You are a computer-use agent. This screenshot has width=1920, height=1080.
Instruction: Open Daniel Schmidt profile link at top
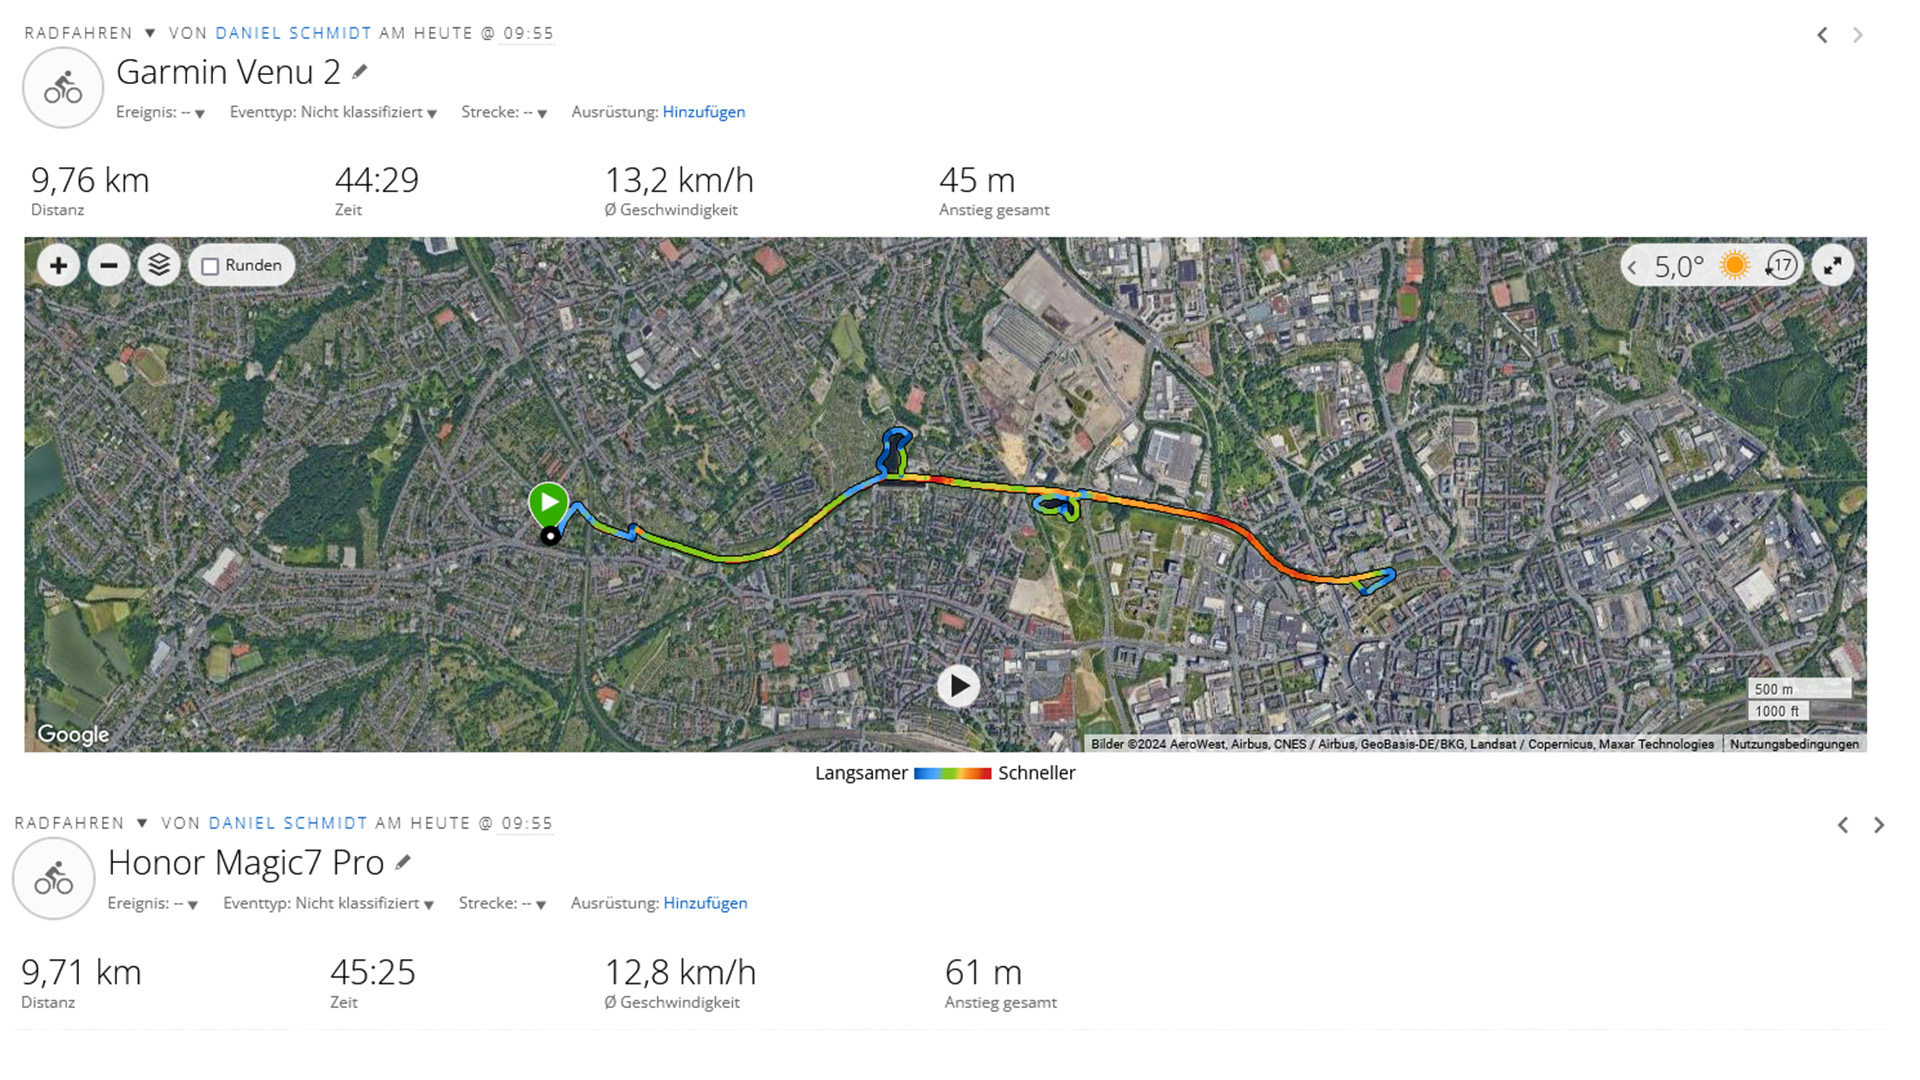click(x=293, y=33)
